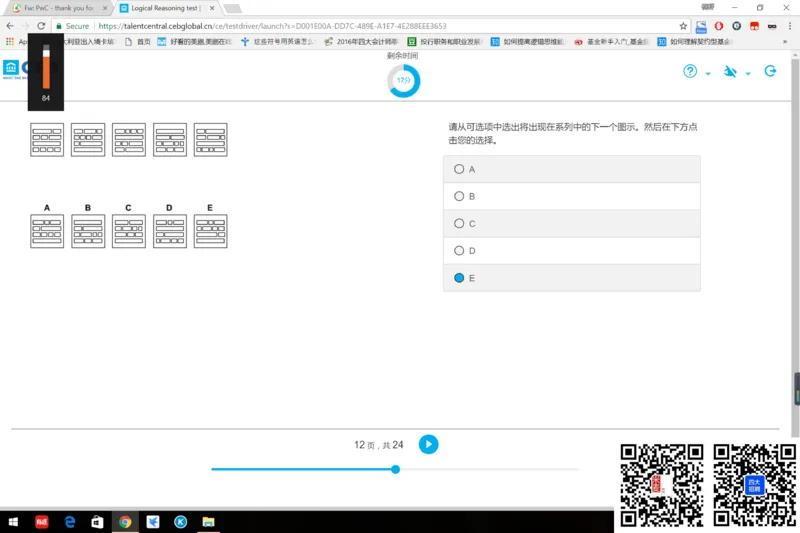Select radio option B

point(459,196)
